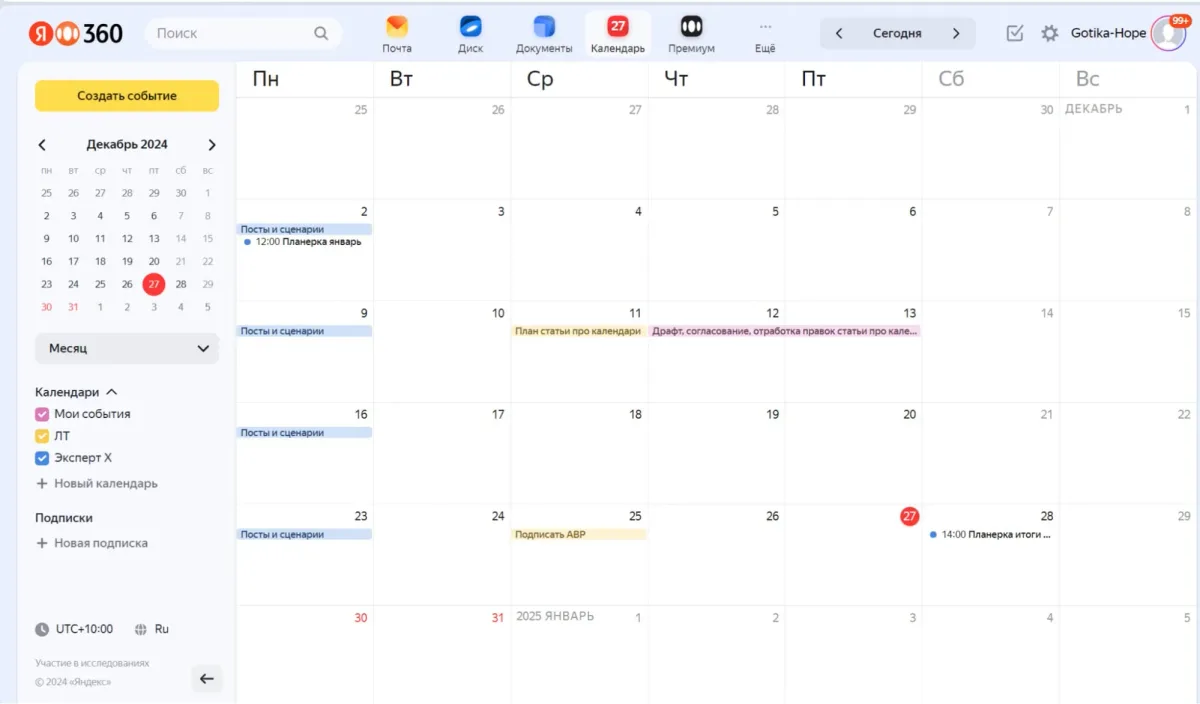Disable the Эксперт Х calendar checkbox
This screenshot has width=1200, height=704.
(42, 458)
